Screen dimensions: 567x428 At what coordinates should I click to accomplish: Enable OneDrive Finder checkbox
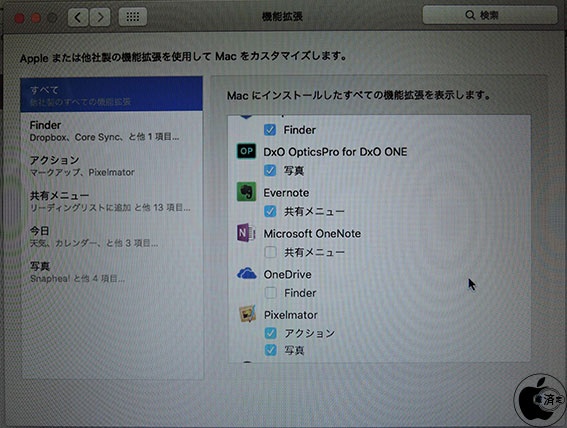270,292
